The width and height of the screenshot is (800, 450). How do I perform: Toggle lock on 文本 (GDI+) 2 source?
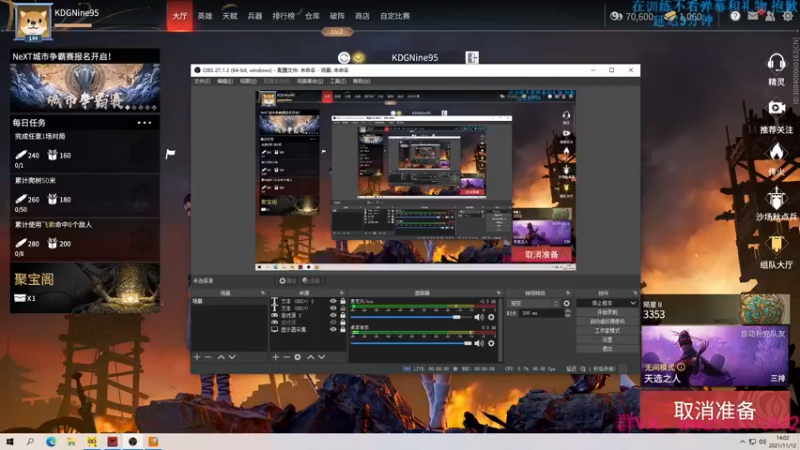pyautogui.click(x=343, y=301)
